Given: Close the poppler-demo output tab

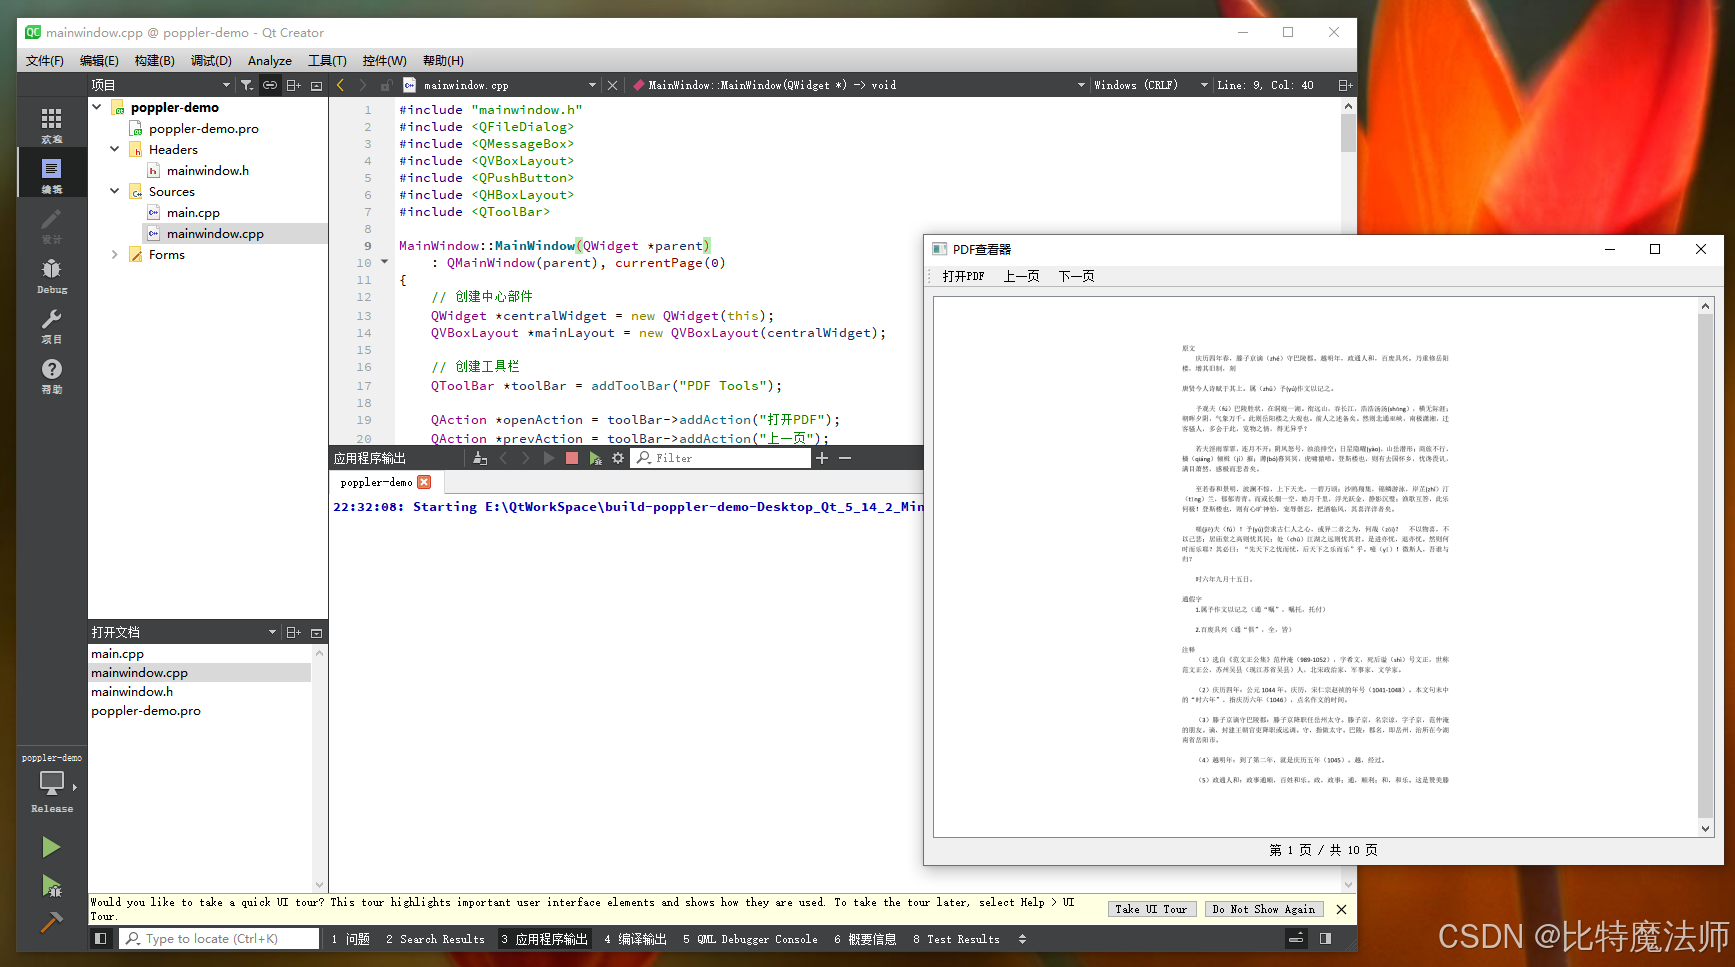Looking at the screenshot, I should (x=424, y=482).
